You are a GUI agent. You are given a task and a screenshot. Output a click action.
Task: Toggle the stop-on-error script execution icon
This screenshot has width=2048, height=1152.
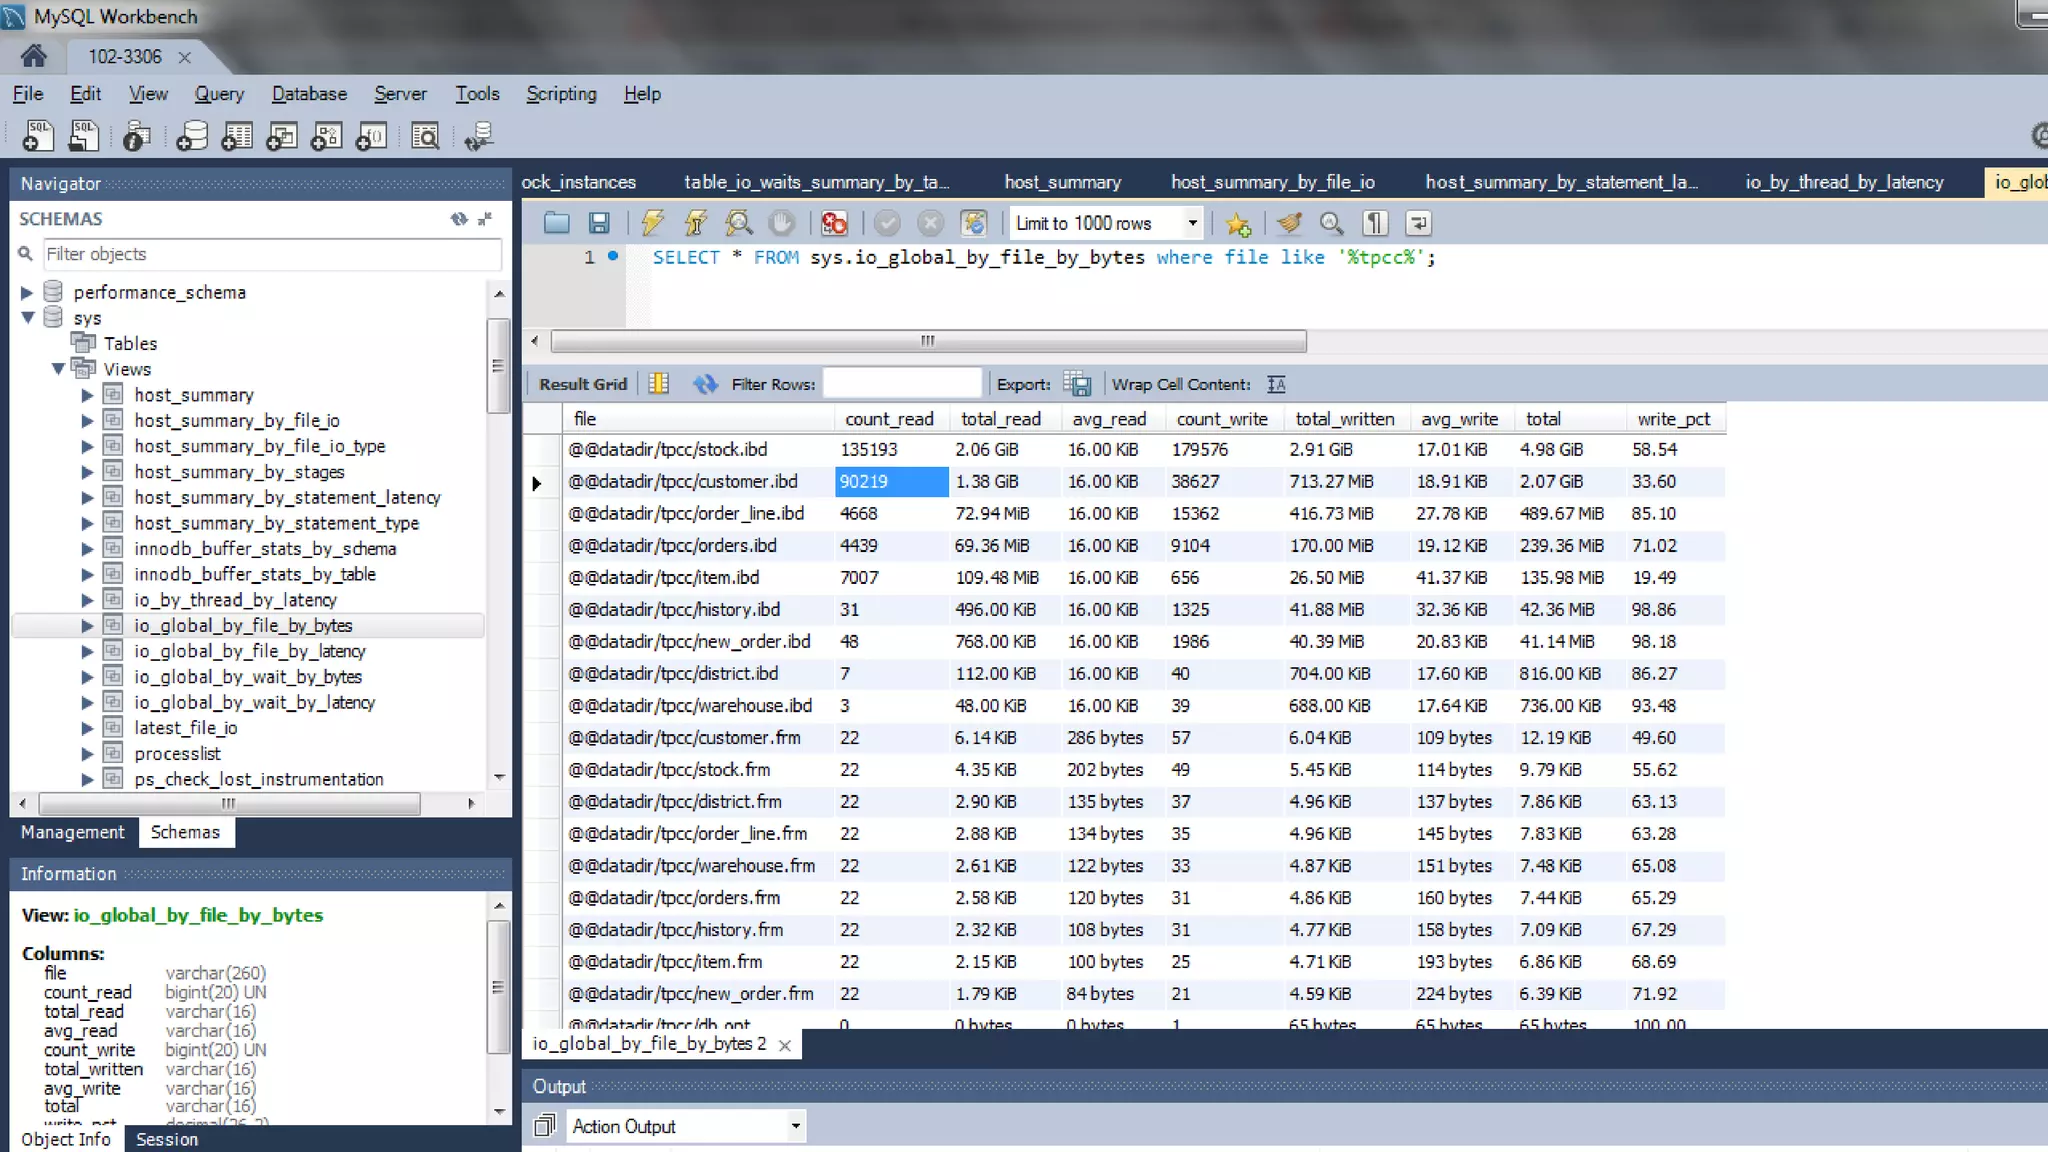tap(834, 223)
